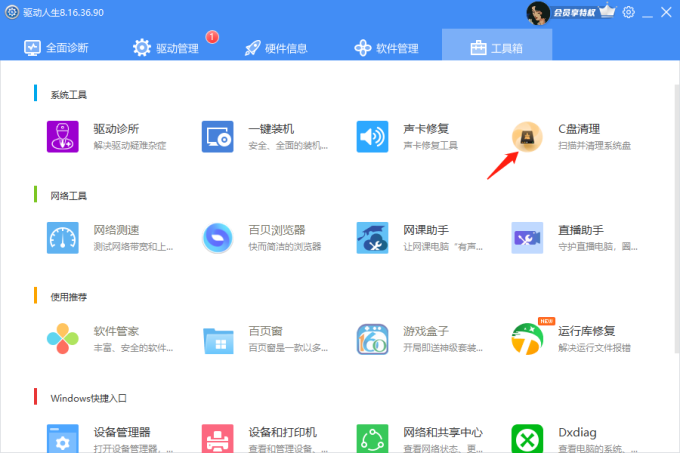Click the 驱动人生 logo icon
This screenshot has height=453, width=680.
click(12, 12)
